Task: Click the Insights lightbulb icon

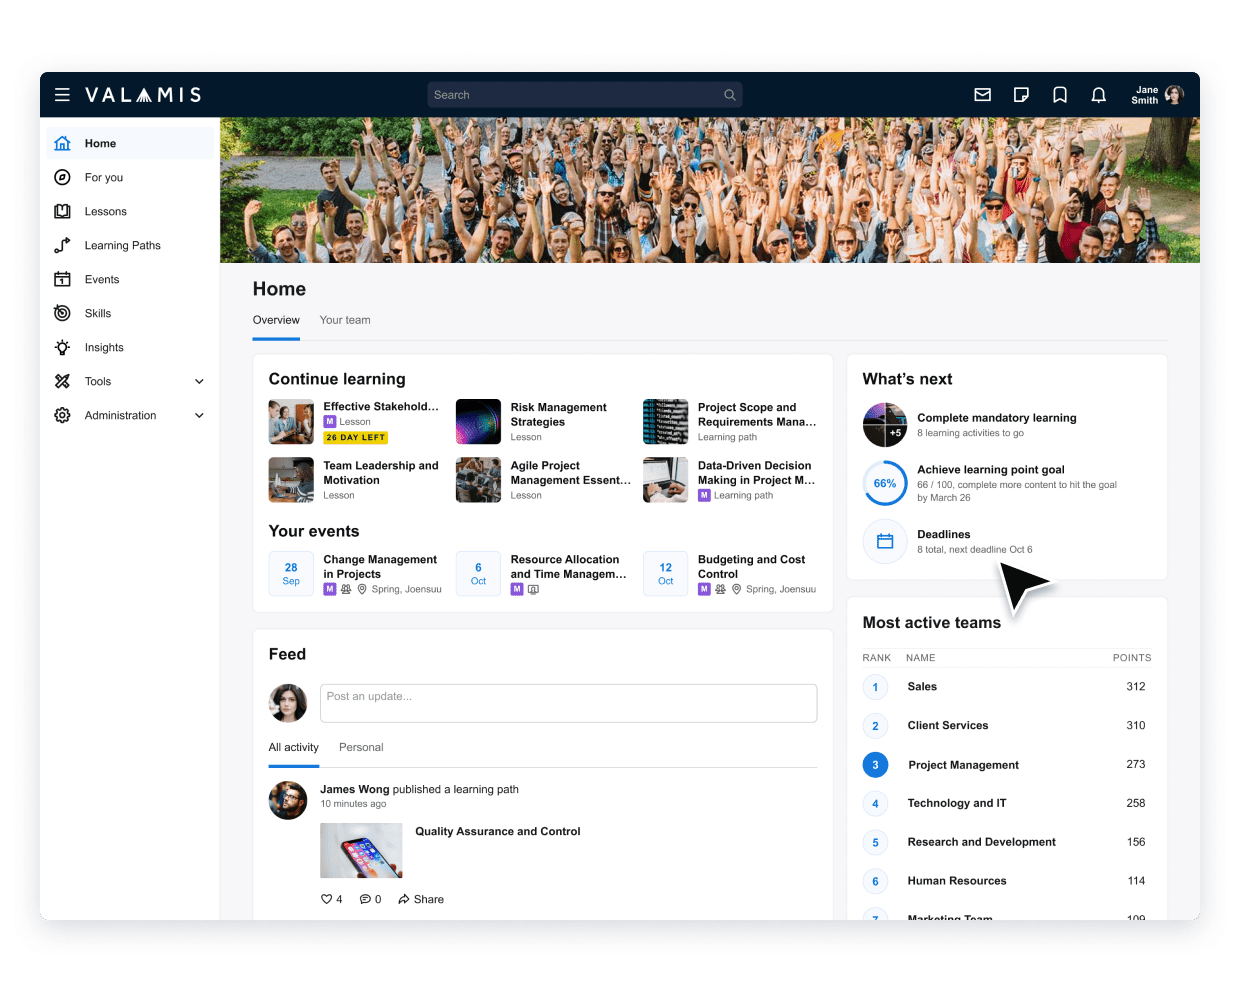Action: pyautogui.click(x=62, y=347)
